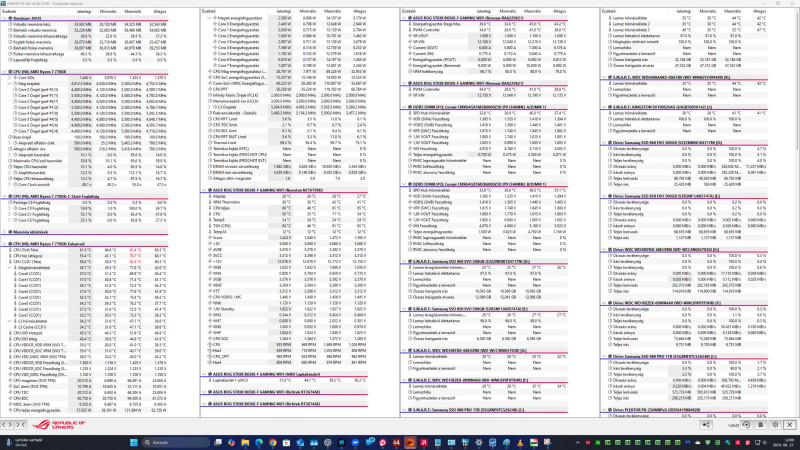This screenshot has width=800, height=450.
Task: Expand the Memória időzítések section
Action: point(4,232)
